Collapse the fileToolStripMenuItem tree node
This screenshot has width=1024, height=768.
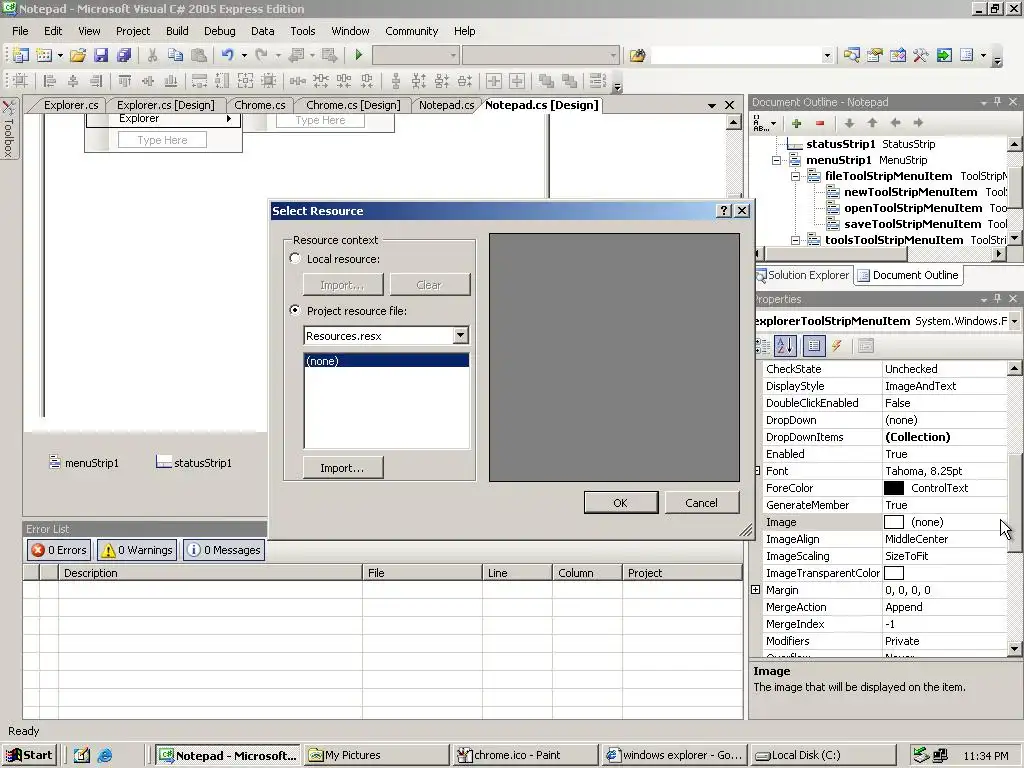tap(795, 176)
